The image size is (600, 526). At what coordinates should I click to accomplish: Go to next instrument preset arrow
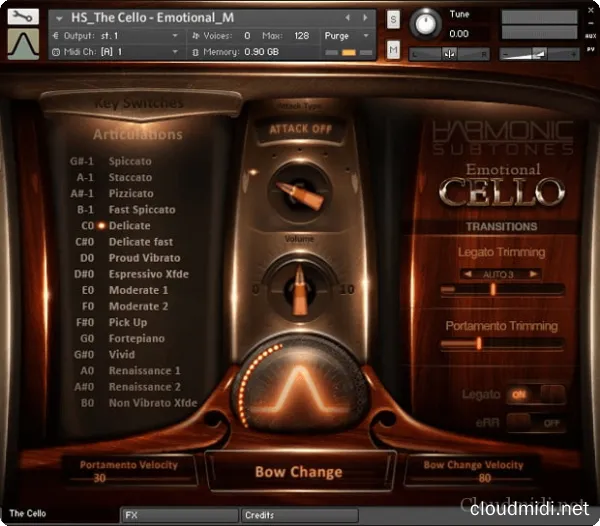point(365,18)
